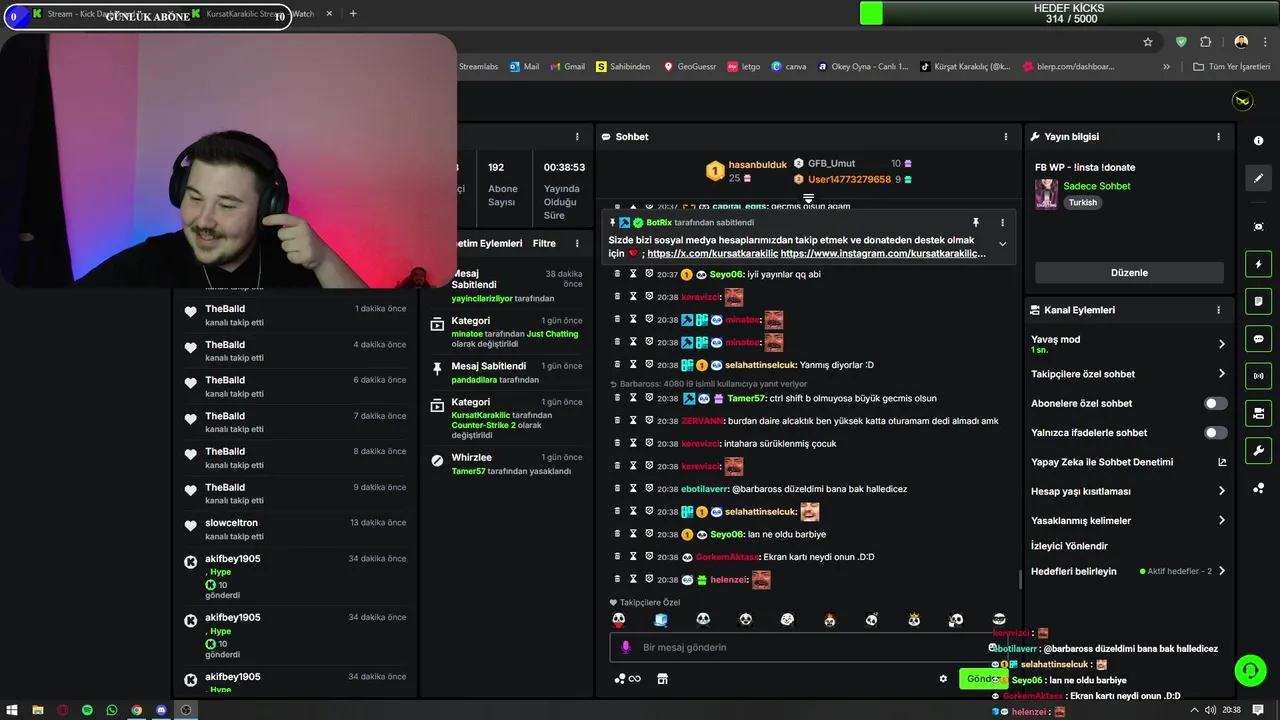Viewport: 1280px width, 720px height.
Task: Open the chat bubble icon in right sidebar
Action: point(1259,338)
